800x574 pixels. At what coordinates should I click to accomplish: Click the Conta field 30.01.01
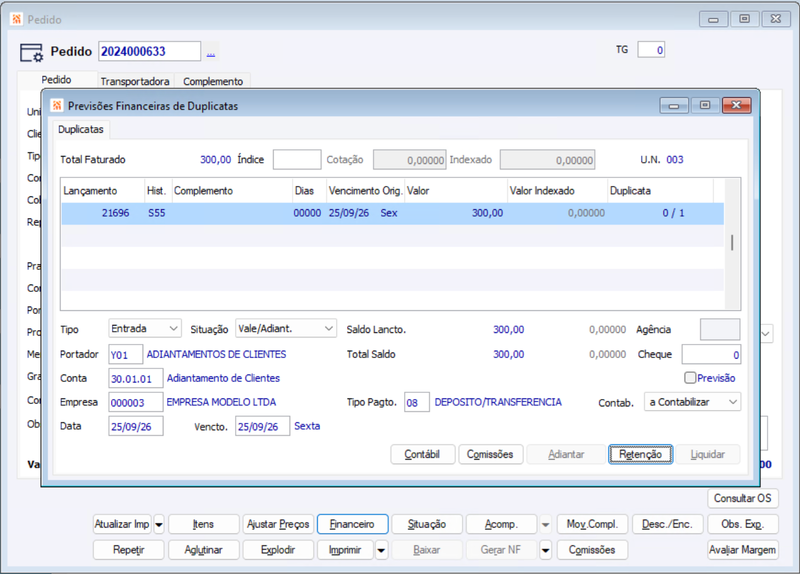coord(136,379)
